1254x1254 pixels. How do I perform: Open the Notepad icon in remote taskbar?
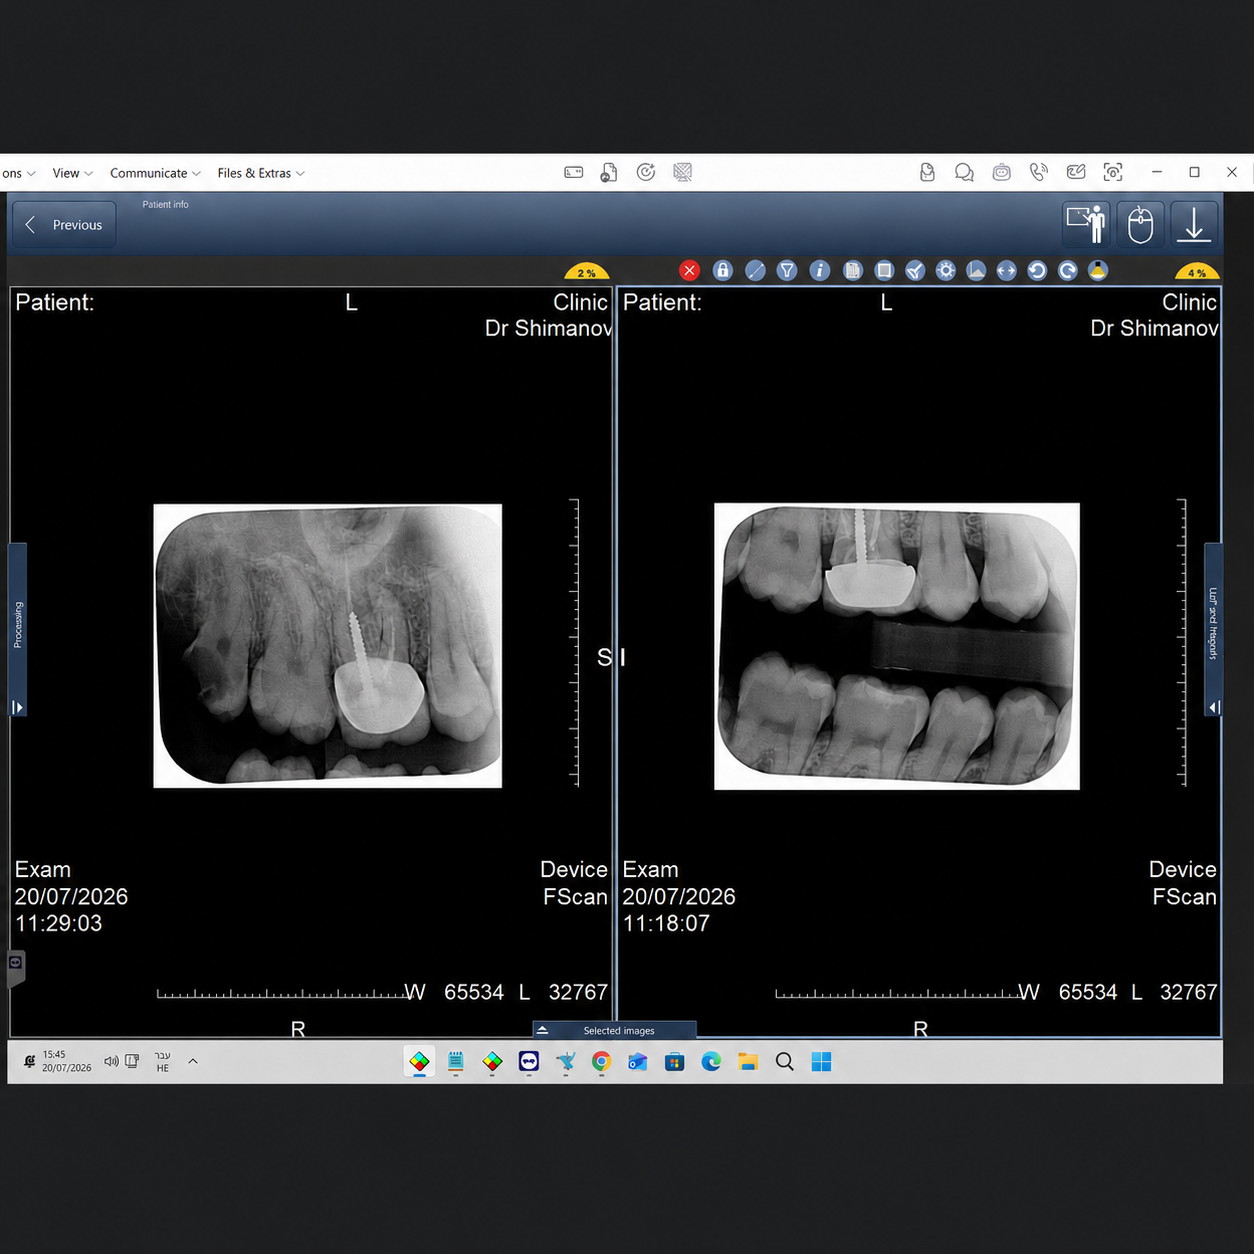[x=456, y=1062]
